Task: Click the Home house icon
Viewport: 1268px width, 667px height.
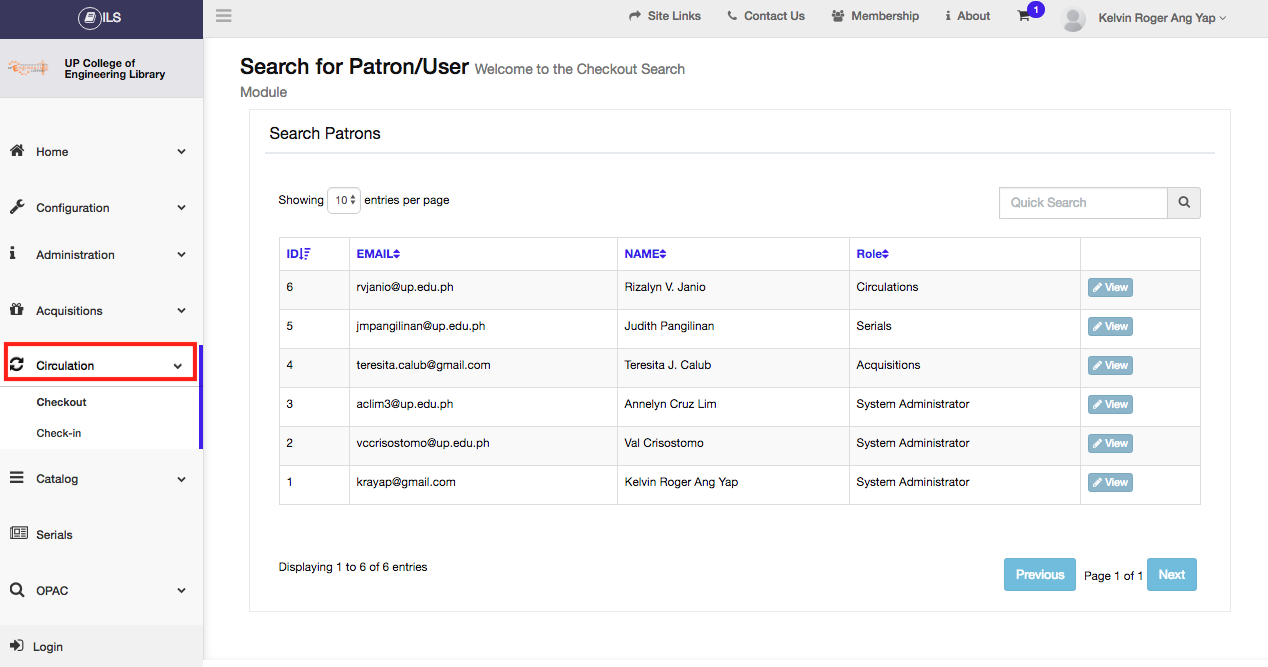Action: (16, 151)
